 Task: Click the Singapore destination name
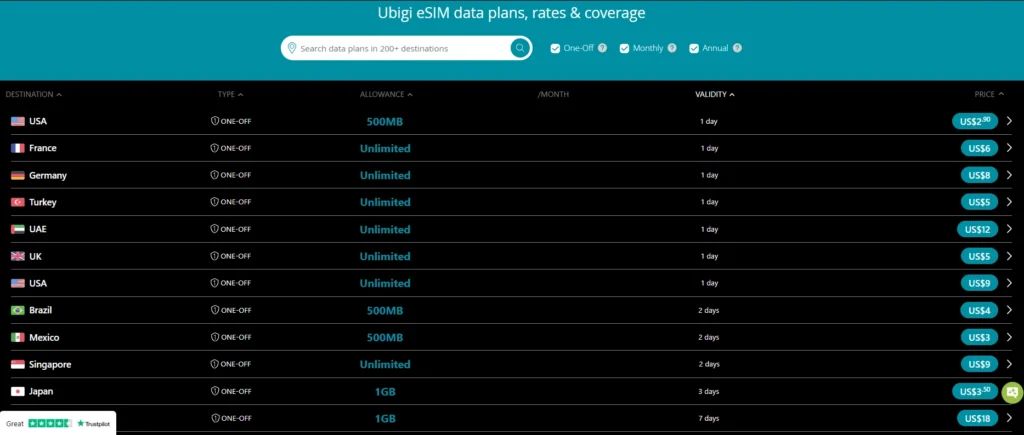coord(50,364)
